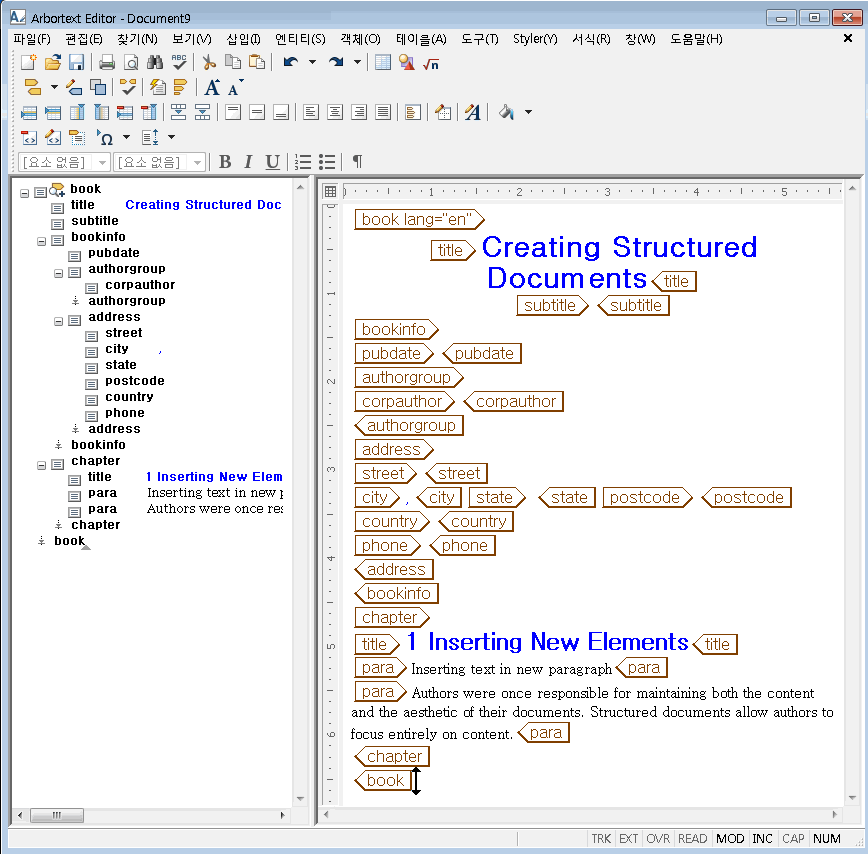Click the paint bucket shading icon
868x854 pixels.
(x=507, y=112)
